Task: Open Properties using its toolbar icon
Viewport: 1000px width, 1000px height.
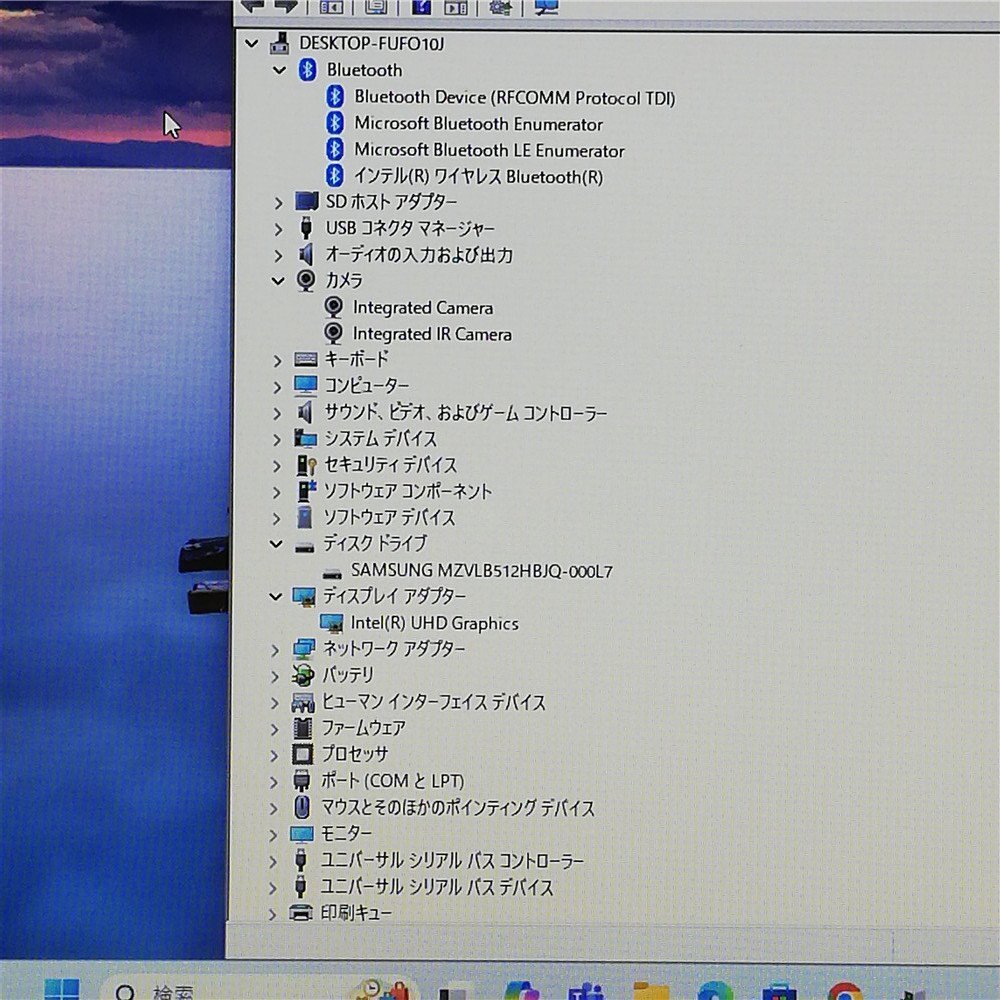Action: [x=375, y=8]
